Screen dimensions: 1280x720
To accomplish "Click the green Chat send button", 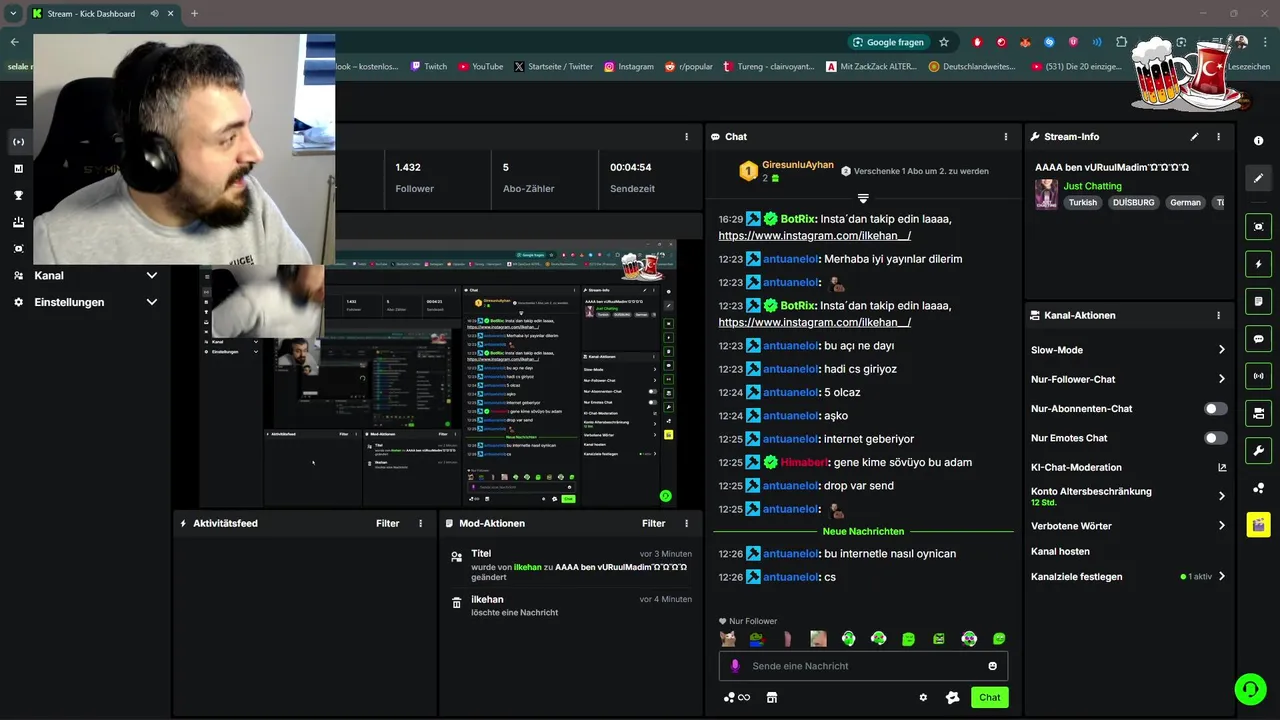I will [989, 698].
